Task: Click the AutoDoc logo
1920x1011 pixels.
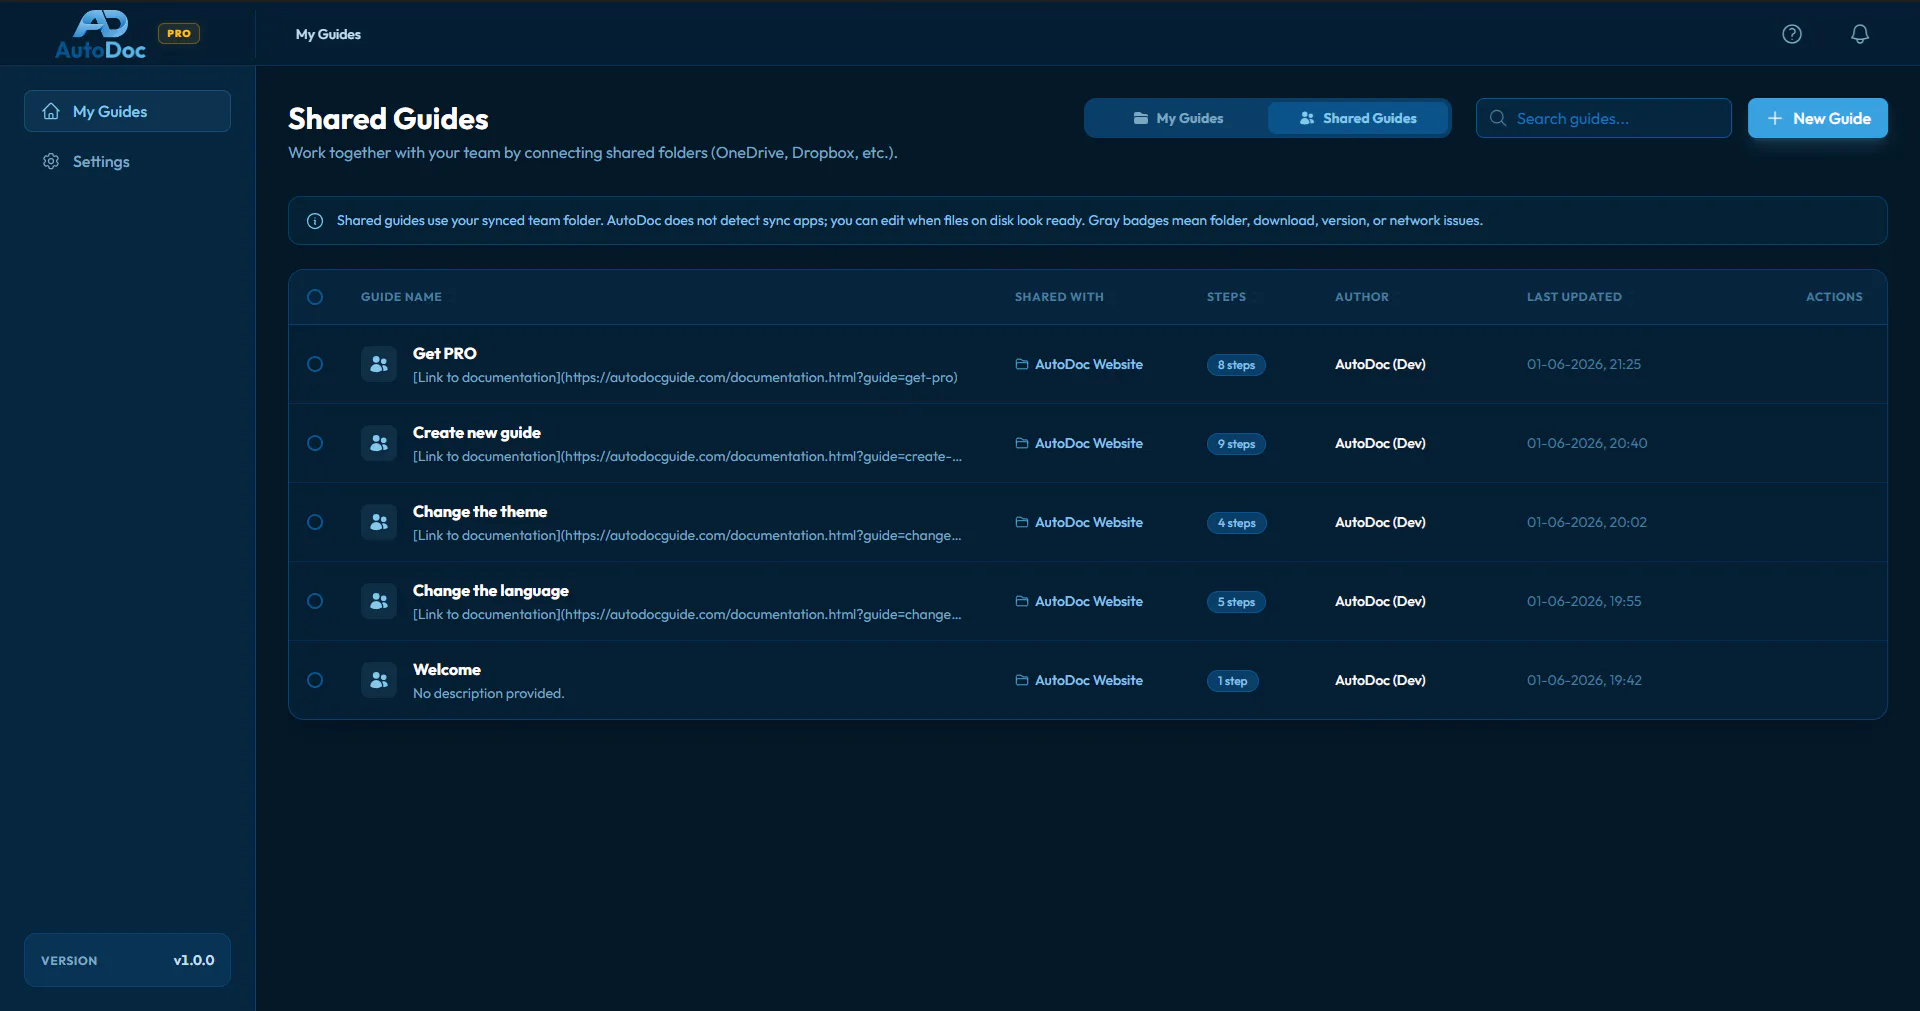Action: 101,35
